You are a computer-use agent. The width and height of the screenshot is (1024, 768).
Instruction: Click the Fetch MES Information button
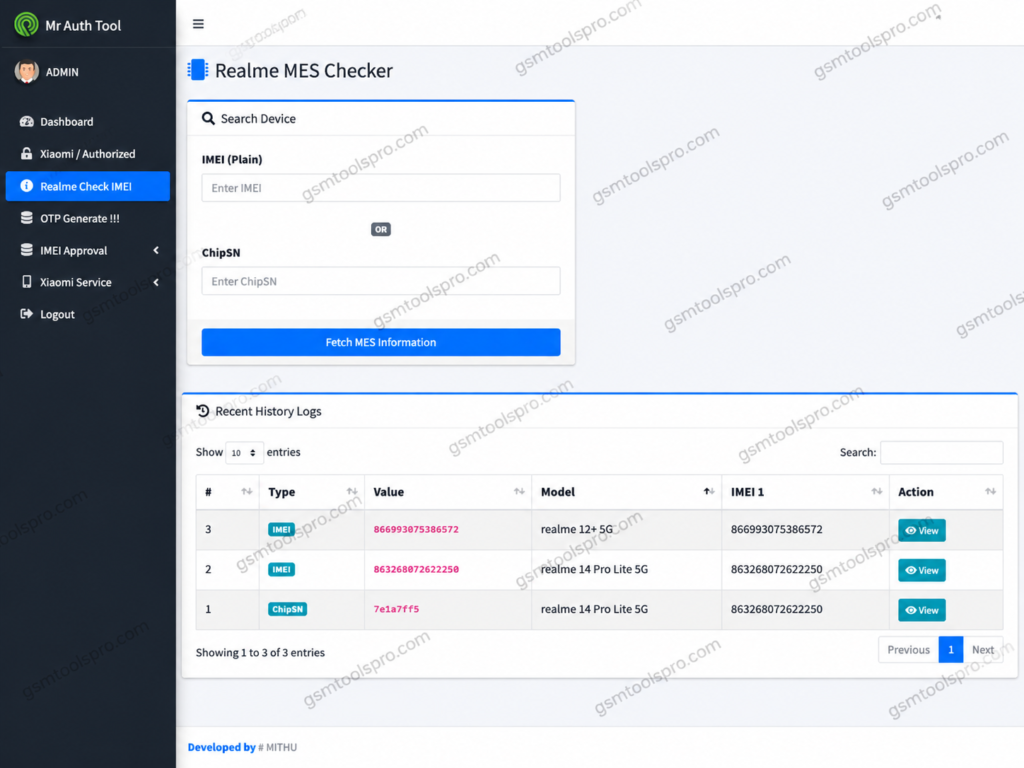(x=381, y=342)
